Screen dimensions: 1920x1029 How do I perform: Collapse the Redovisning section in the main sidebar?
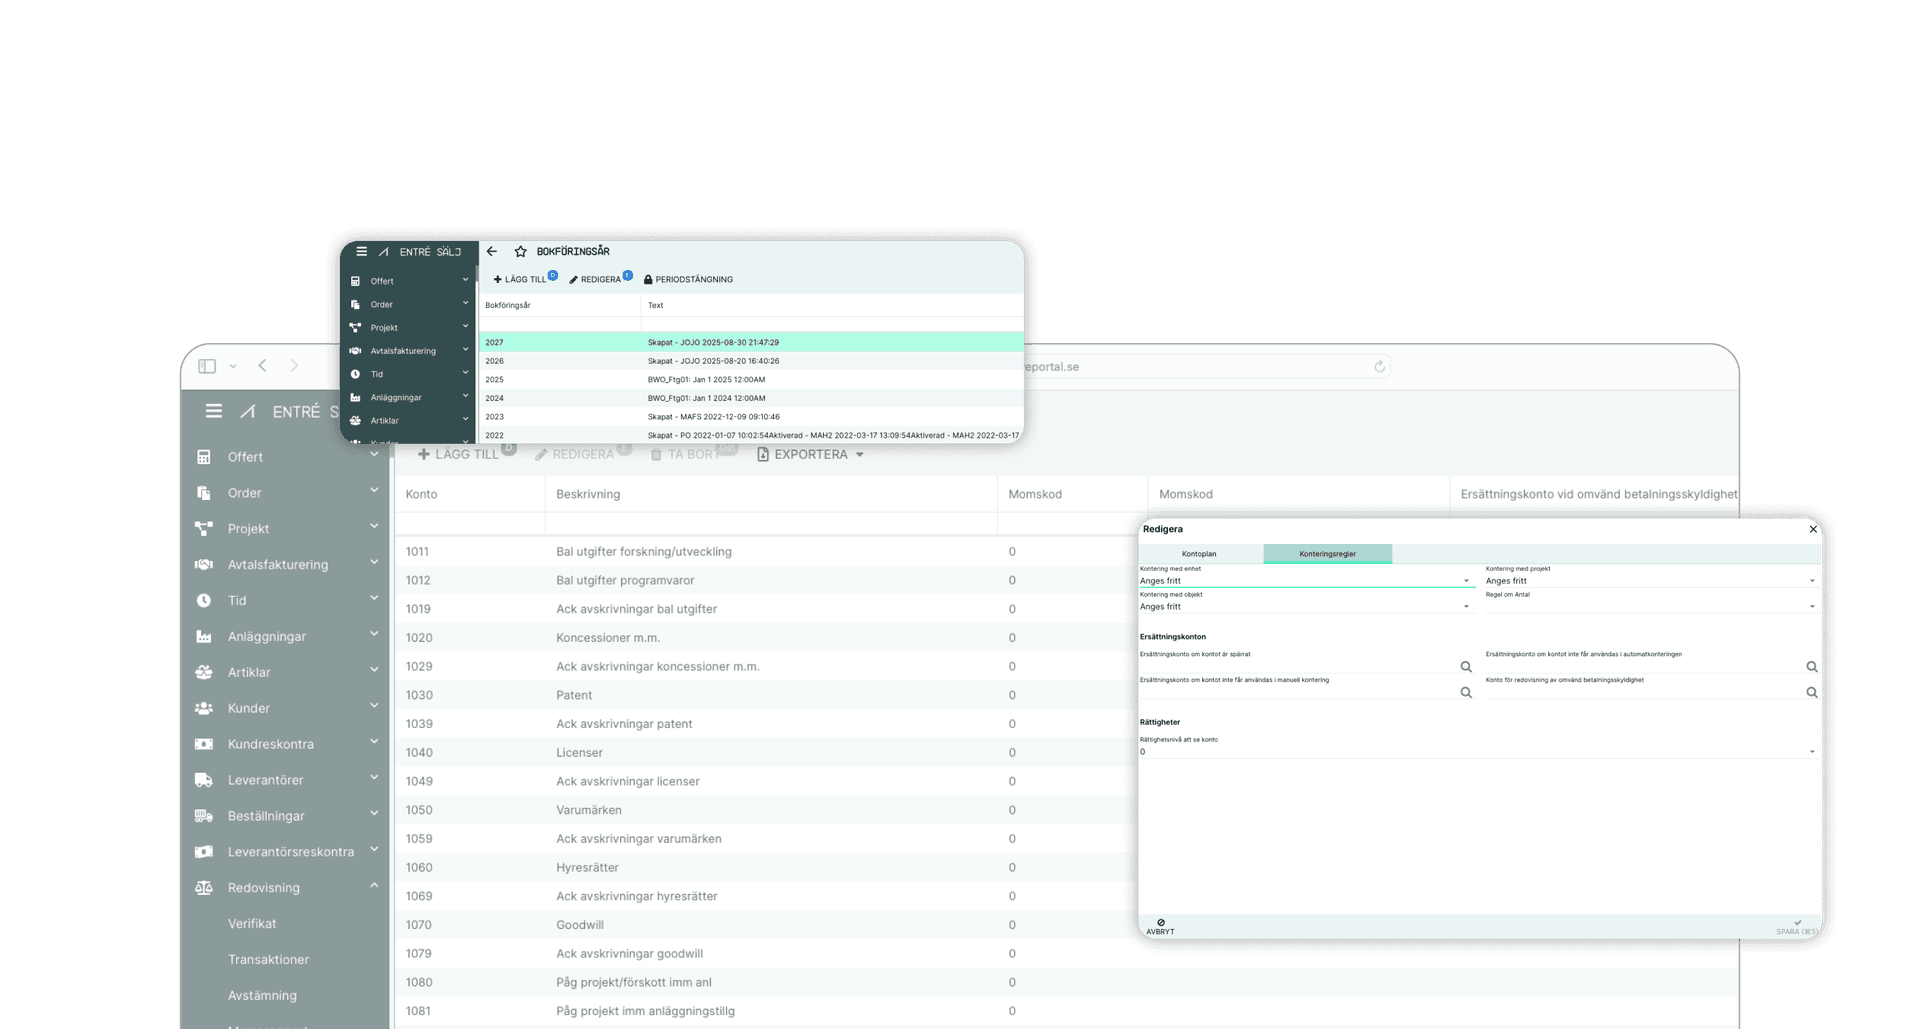coord(374,886)
